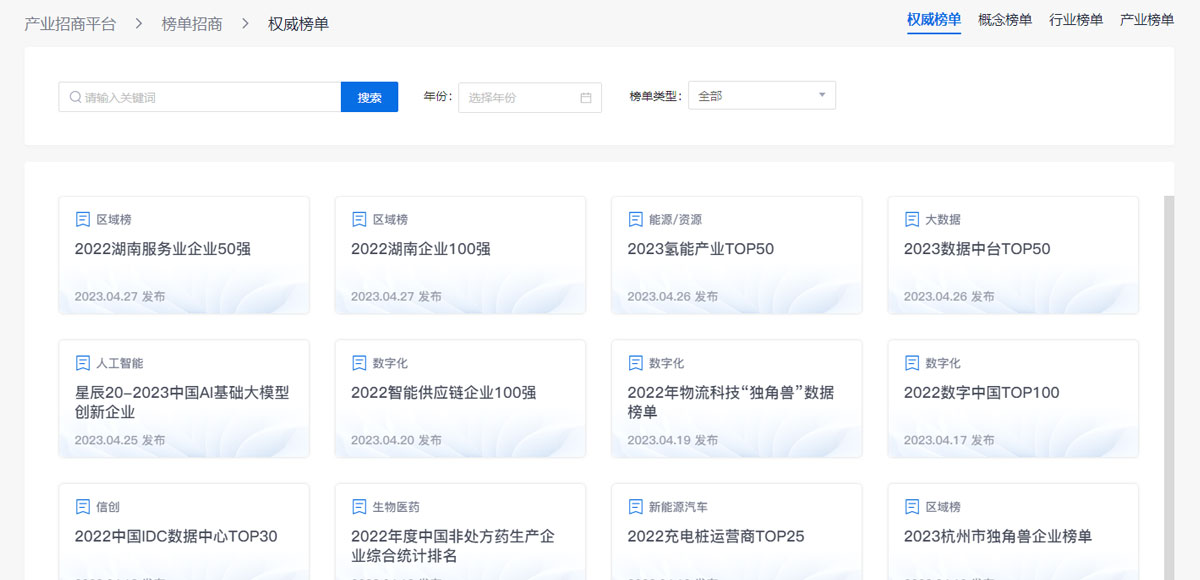Switch to the 产业榜单 tab

[1146, 18]
